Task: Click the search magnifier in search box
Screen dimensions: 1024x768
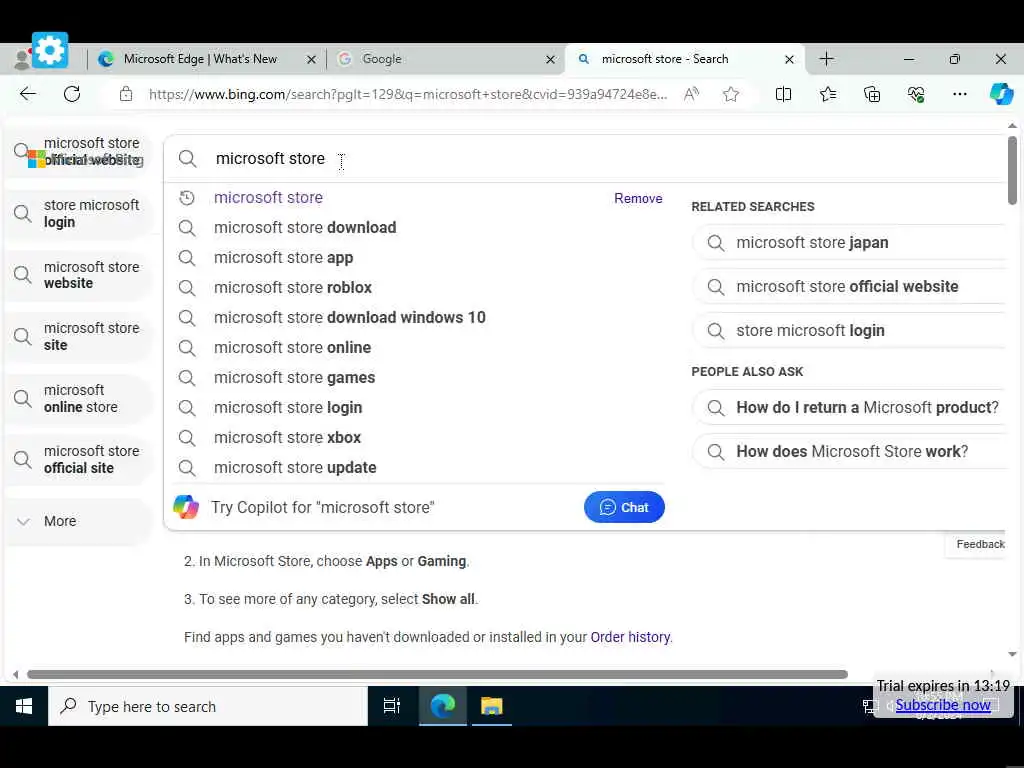Action: (187, 159)
